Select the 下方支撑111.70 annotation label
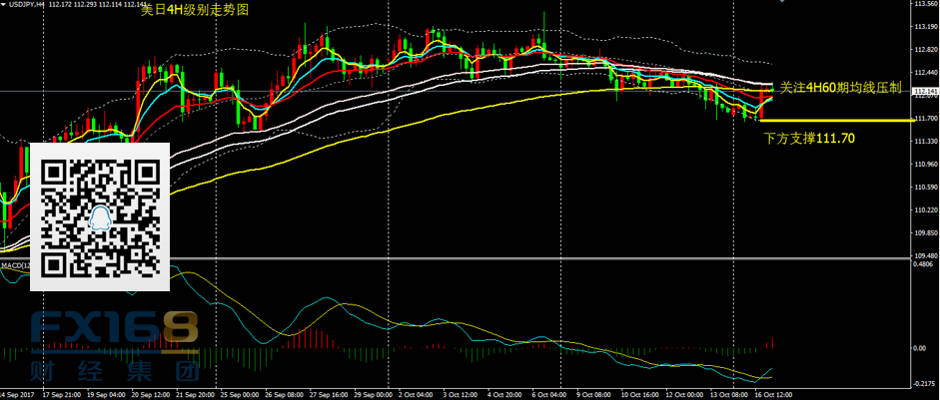 (x=808, y=138)
